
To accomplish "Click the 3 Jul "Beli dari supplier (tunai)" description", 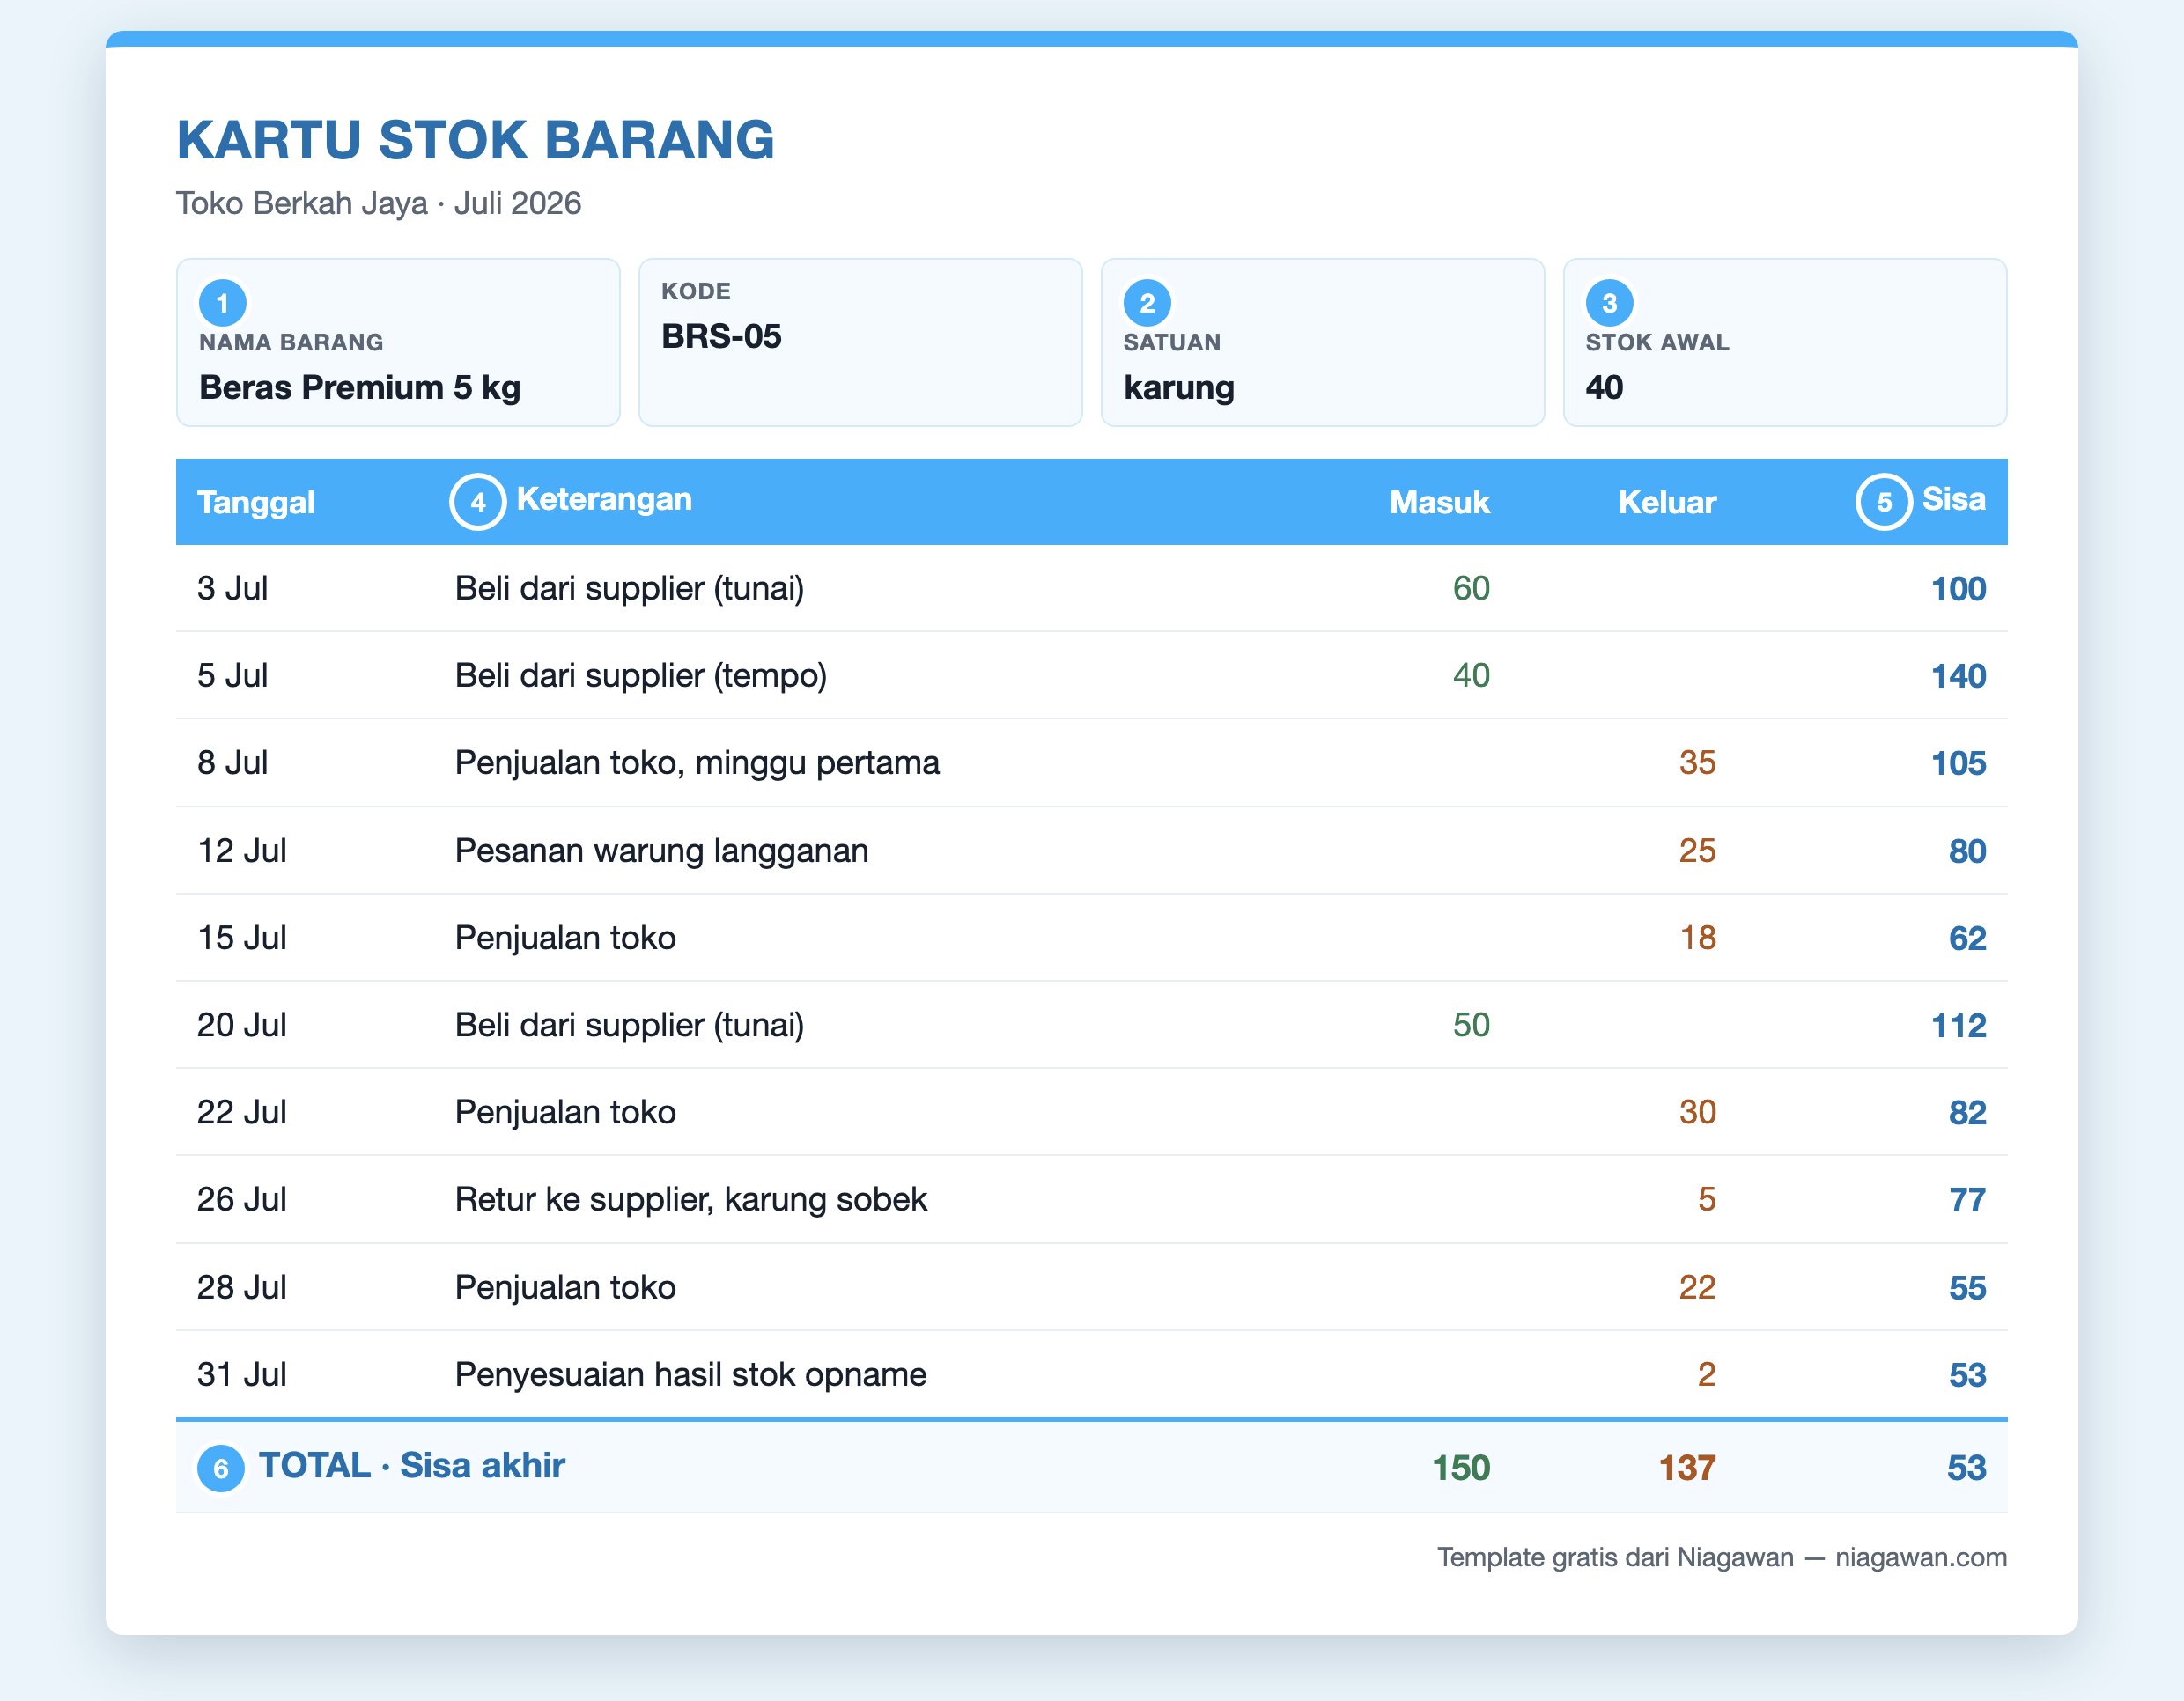I will coord(630,588).
